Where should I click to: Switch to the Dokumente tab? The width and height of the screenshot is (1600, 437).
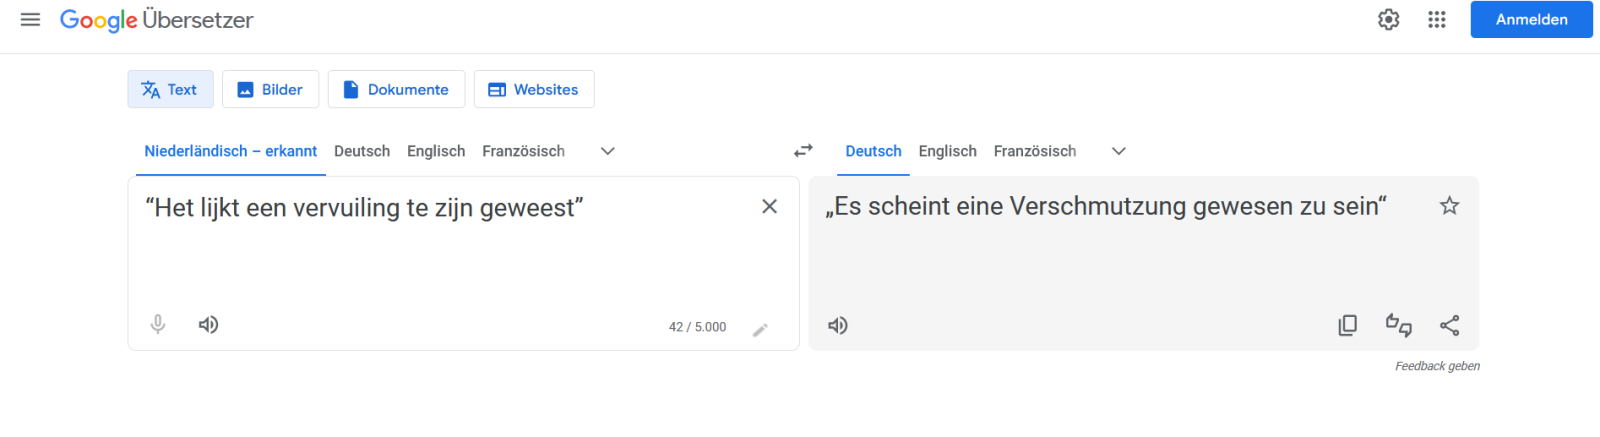point(396,89)
